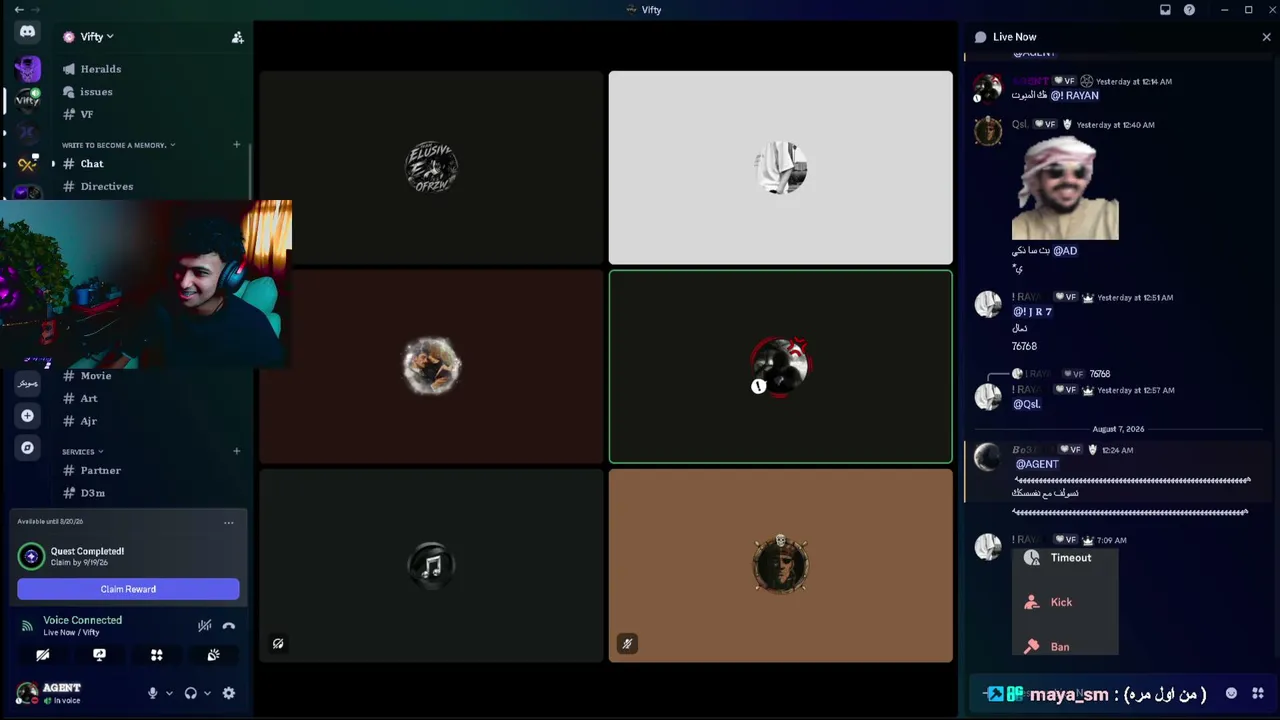Click the 76768 message text
1280x720 pixels.
click(1024, 346)
